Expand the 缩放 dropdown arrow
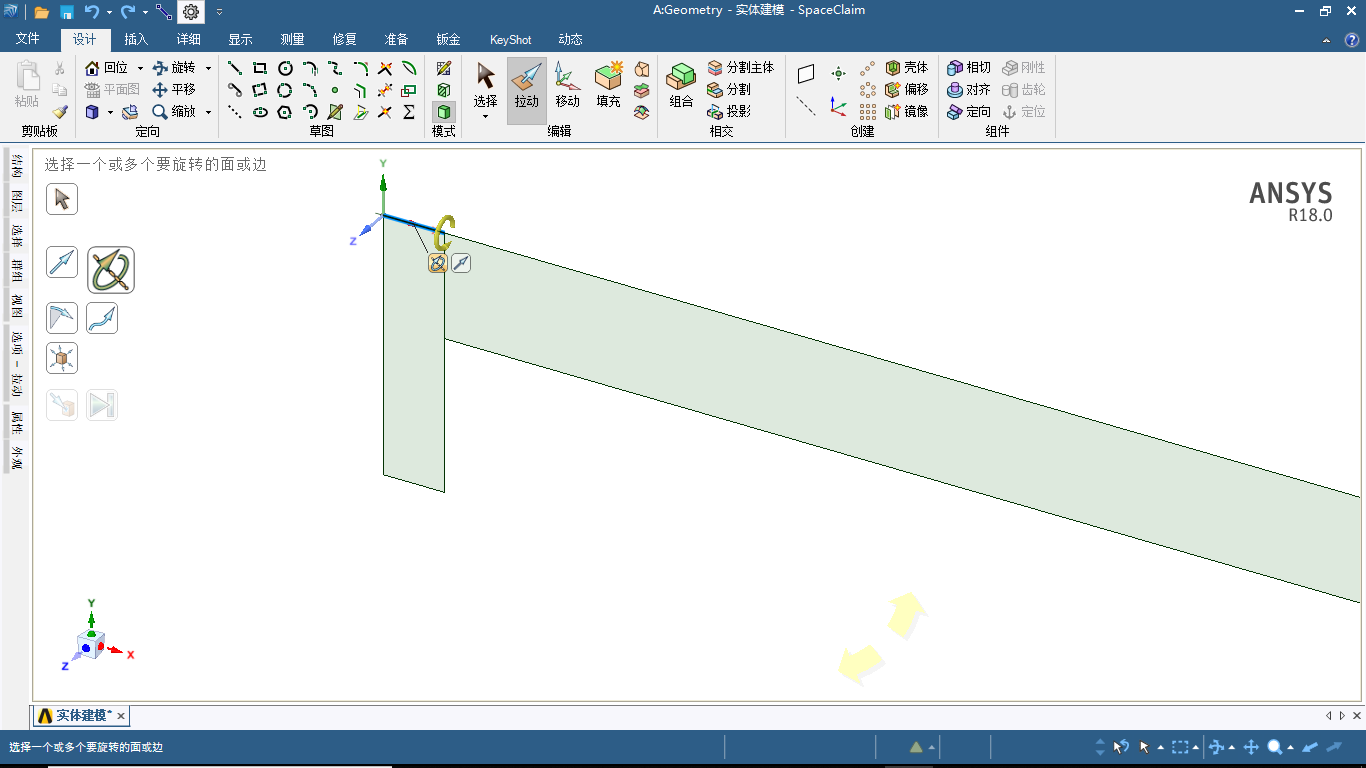Image resolution: width=1366 pixels, height=768 pixels. (x=208, y=112)
